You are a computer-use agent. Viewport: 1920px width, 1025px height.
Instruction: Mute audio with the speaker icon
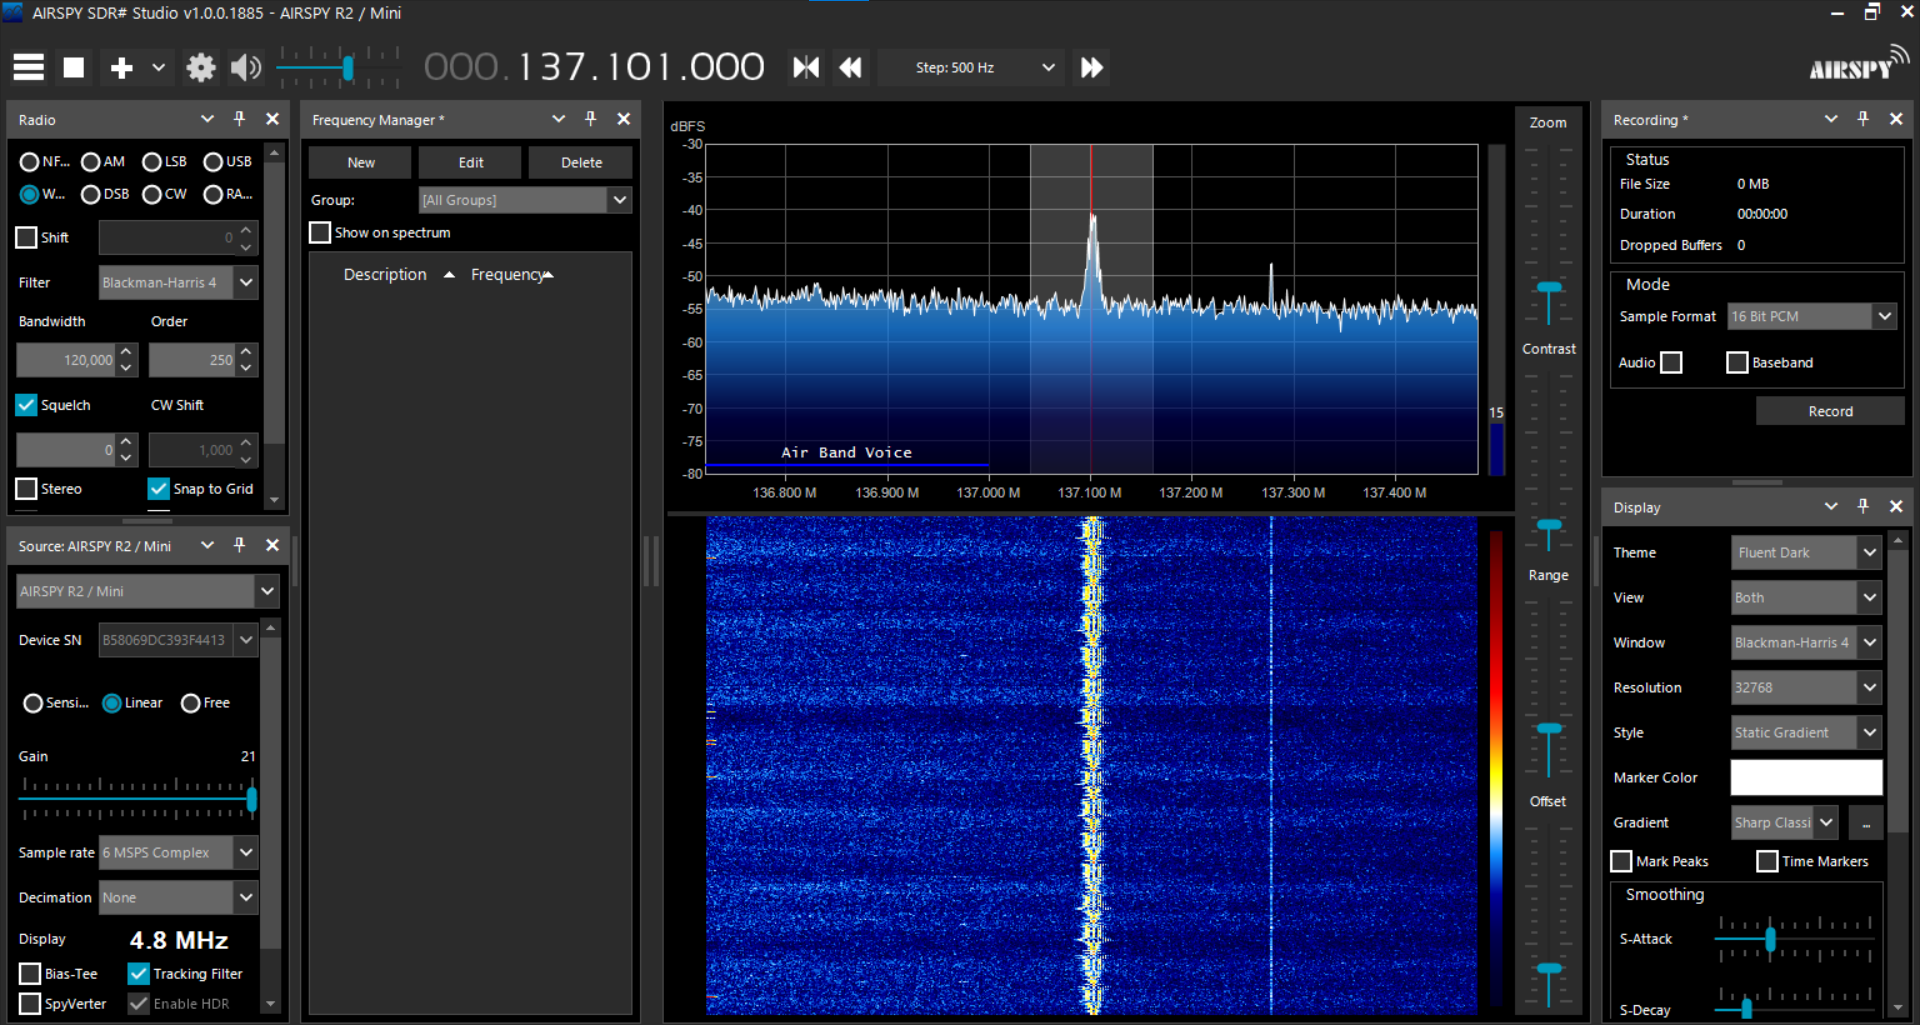245,67
